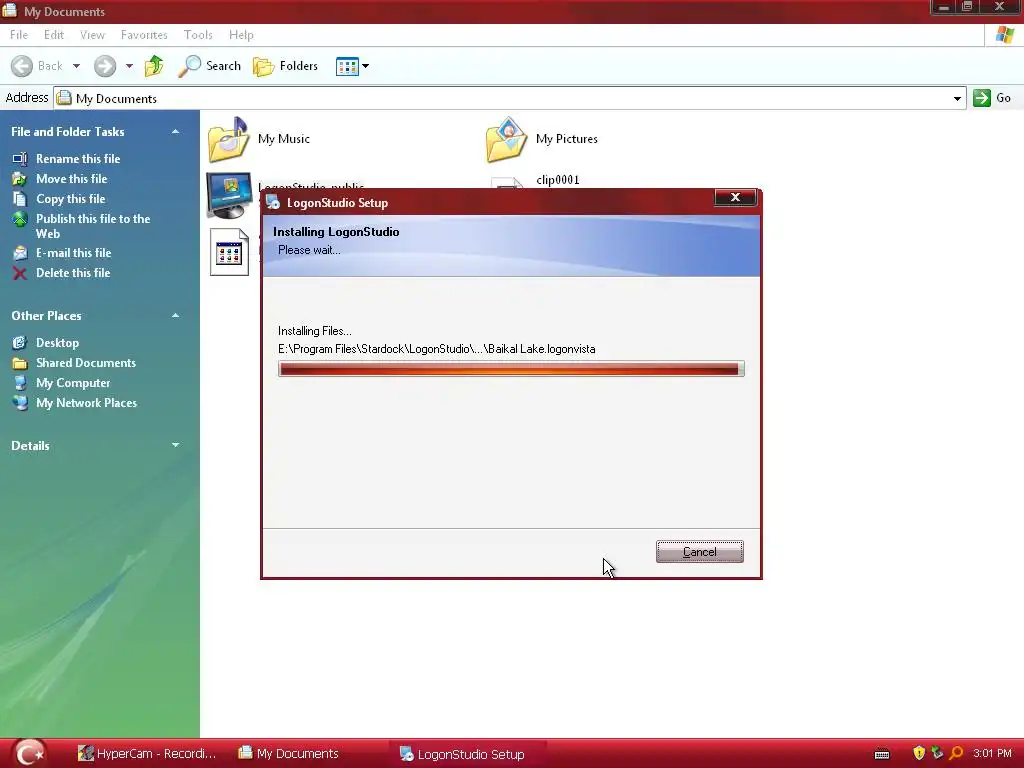Click the E-mail envelope icon

point(20,253)
